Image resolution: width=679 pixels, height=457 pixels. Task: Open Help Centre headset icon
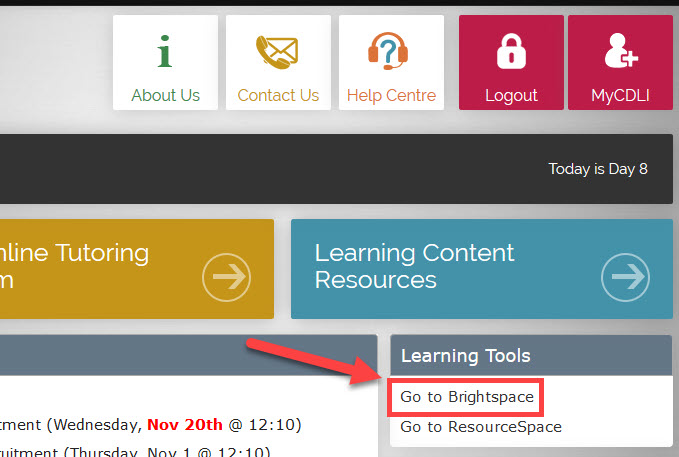pos(388,51)
